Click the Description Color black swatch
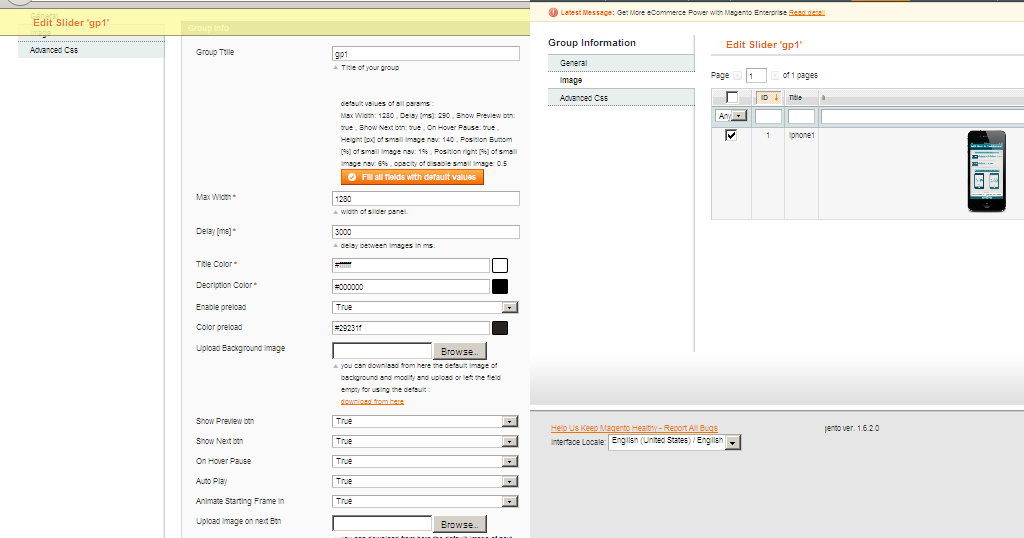 coord(500,286)
